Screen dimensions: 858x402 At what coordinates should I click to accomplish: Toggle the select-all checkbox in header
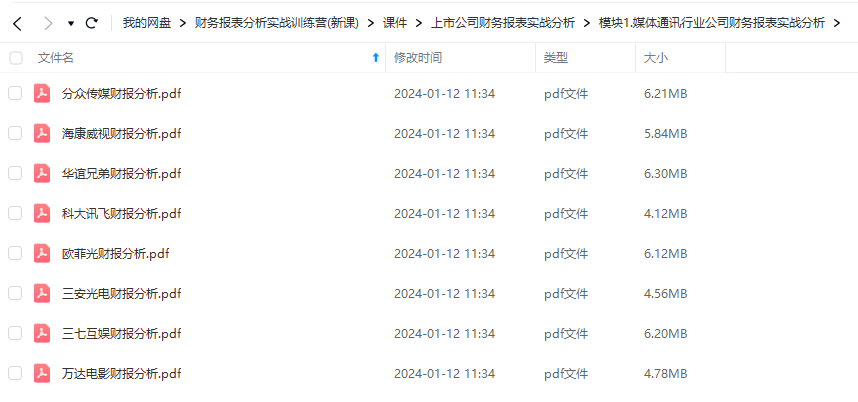tap(16, 57)
